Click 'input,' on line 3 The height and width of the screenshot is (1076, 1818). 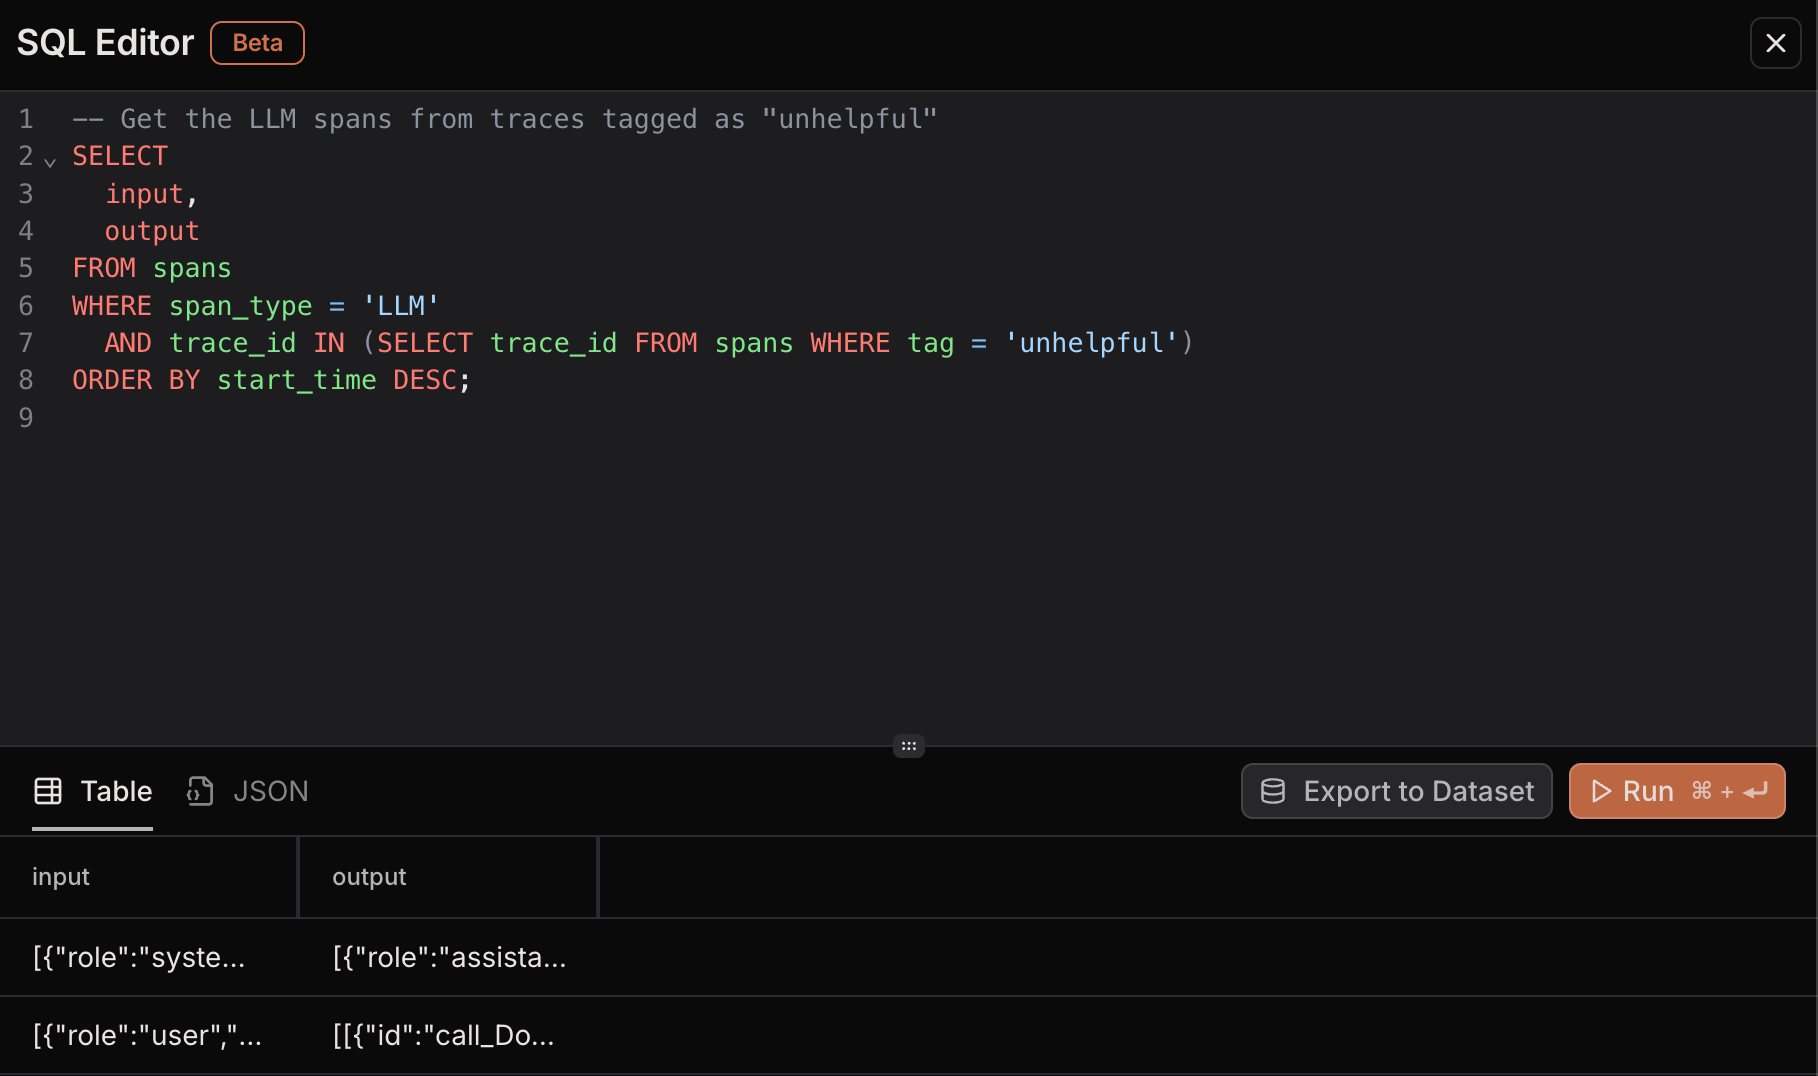(152, 194)
